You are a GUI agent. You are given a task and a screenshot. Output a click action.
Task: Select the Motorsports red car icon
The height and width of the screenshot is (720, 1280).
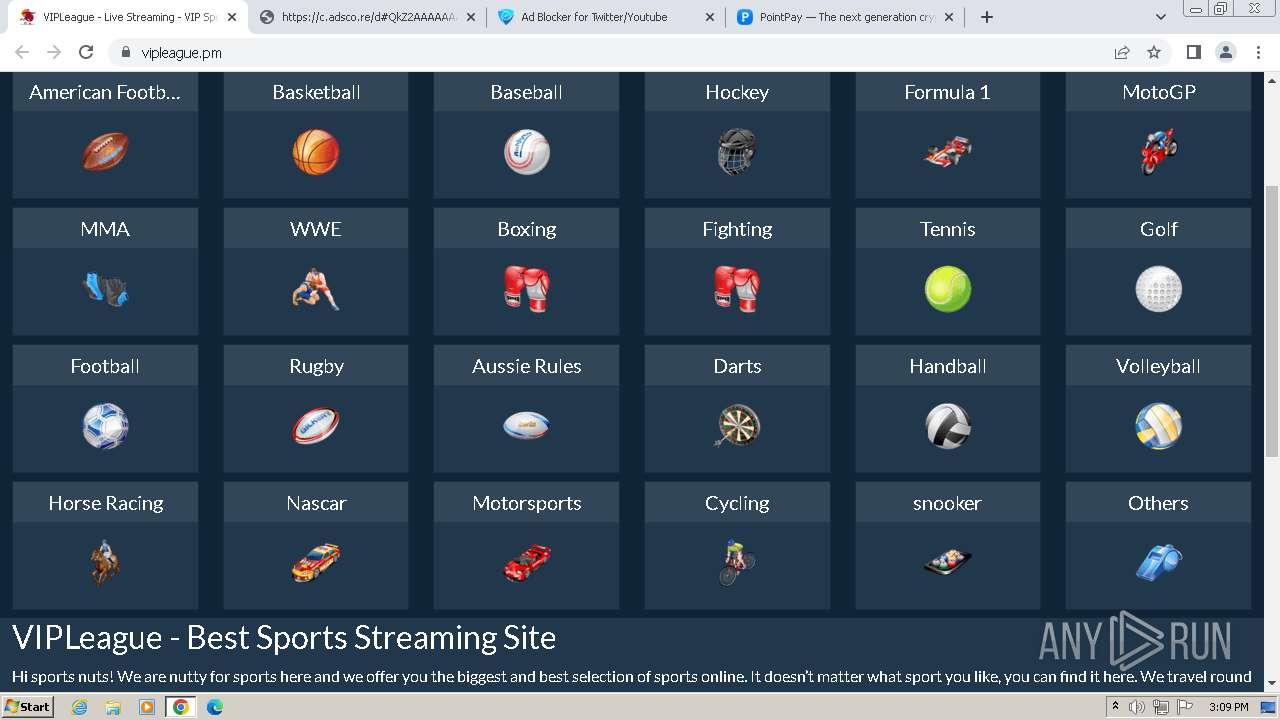click(527, 563)
